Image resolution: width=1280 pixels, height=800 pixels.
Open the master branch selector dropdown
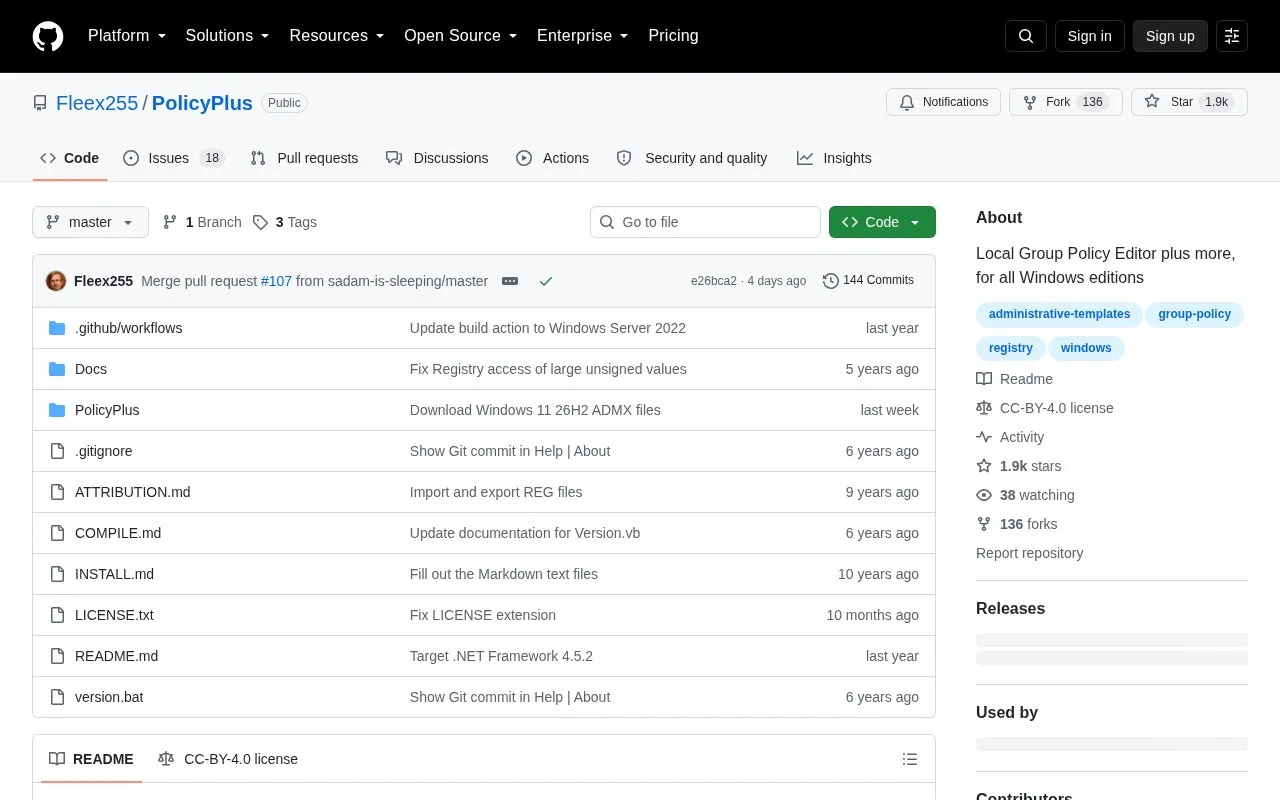90,222
